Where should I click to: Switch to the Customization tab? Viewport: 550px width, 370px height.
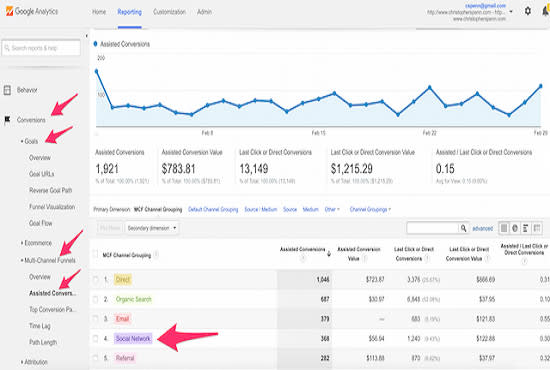(169, 12)
